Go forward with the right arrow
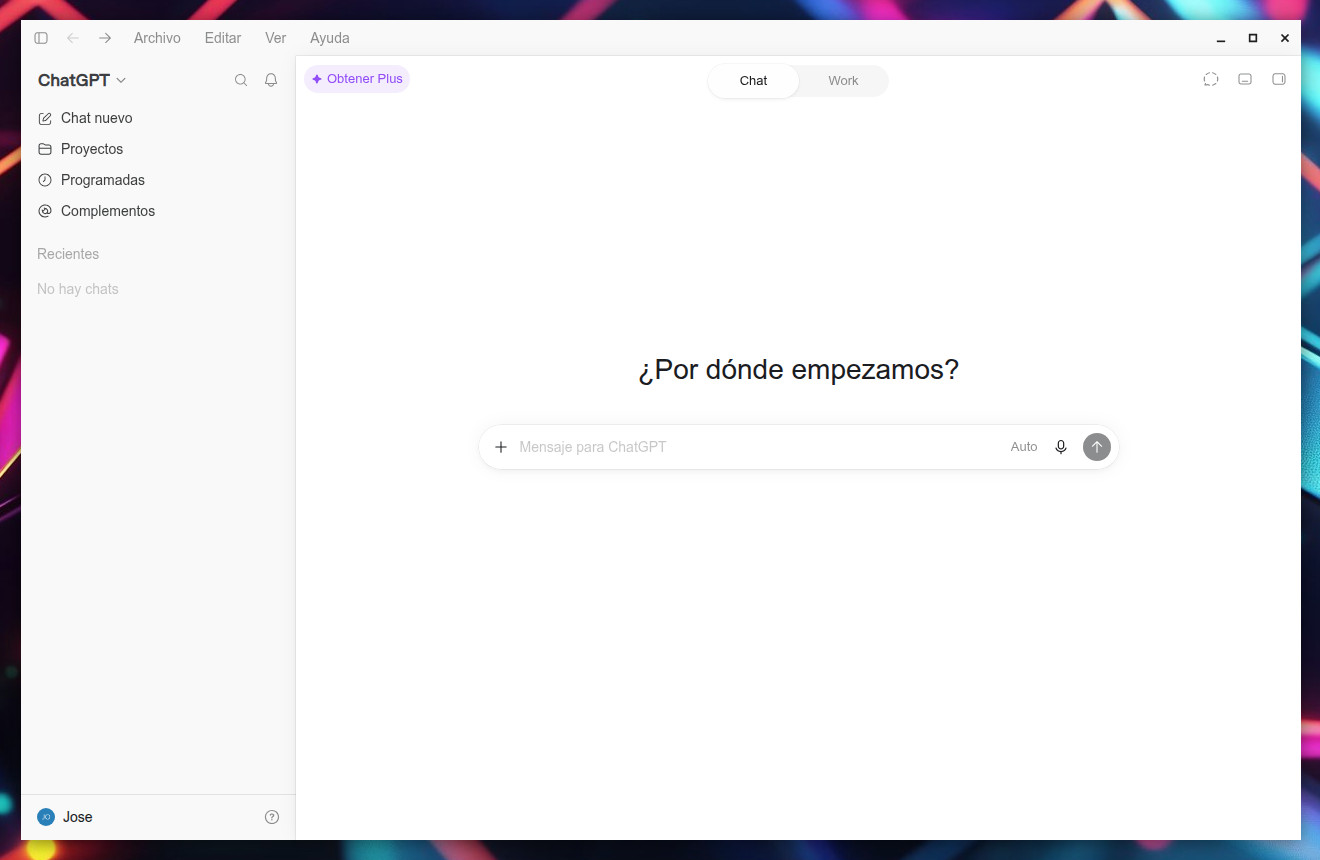This screenshot has width=1320, height=860. coord(105,38)
